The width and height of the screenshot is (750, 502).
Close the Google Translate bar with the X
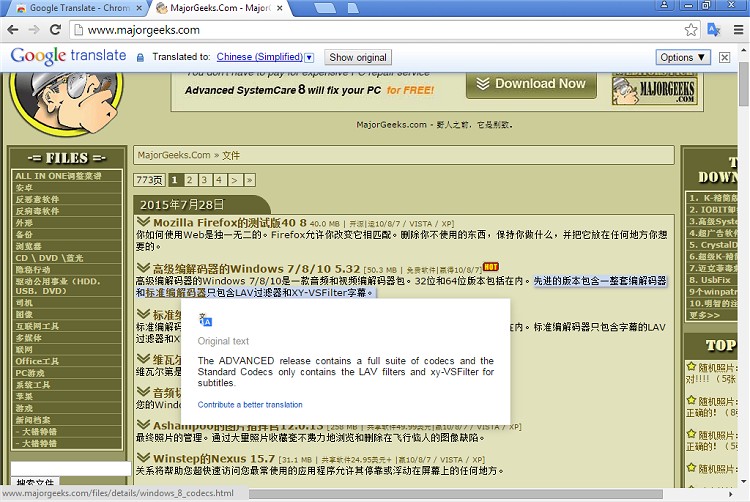[725, 57]
